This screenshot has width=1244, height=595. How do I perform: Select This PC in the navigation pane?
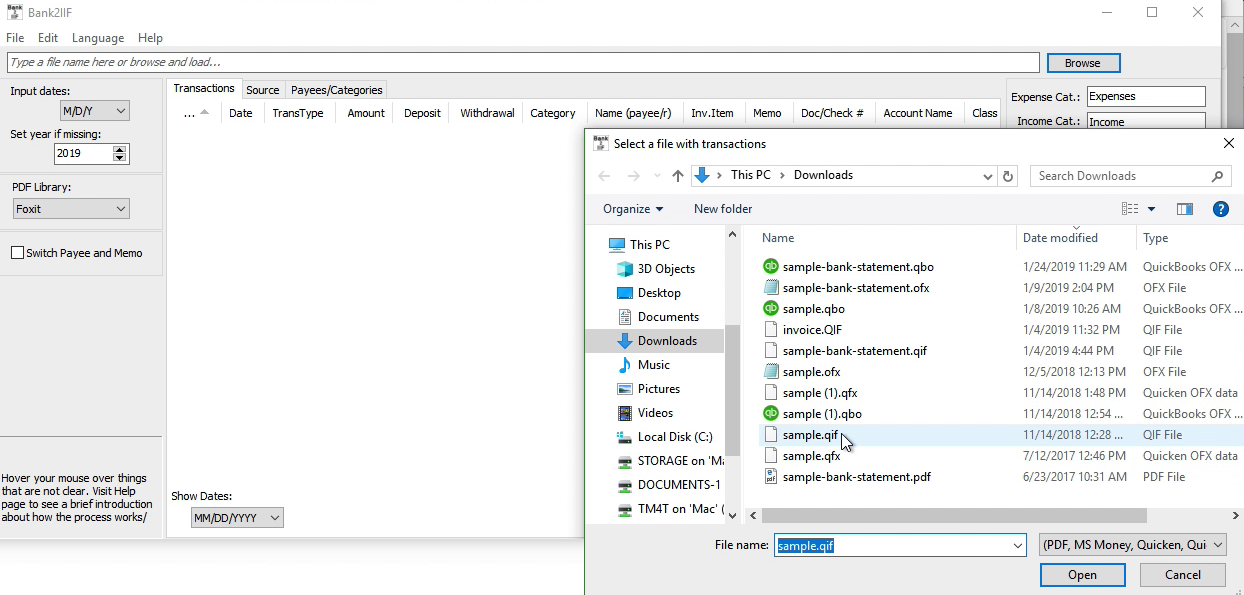(x=640, y=245)
